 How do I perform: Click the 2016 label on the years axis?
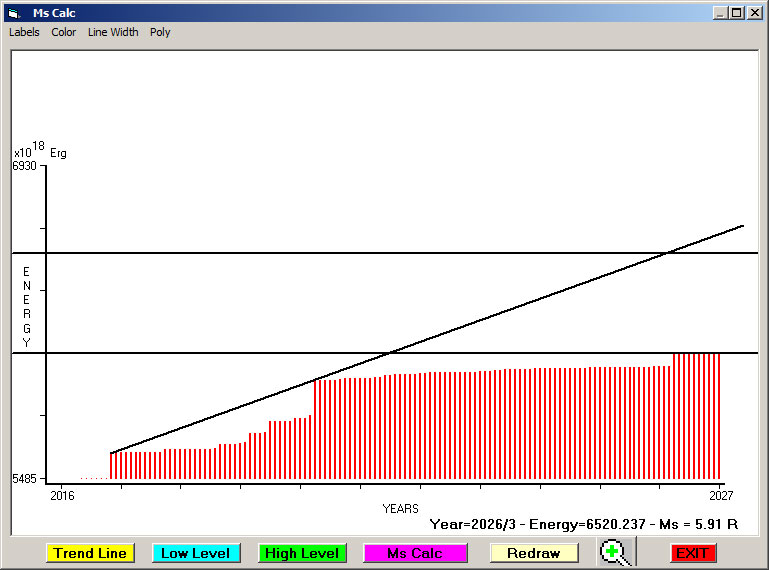click(x=62, y=495)
